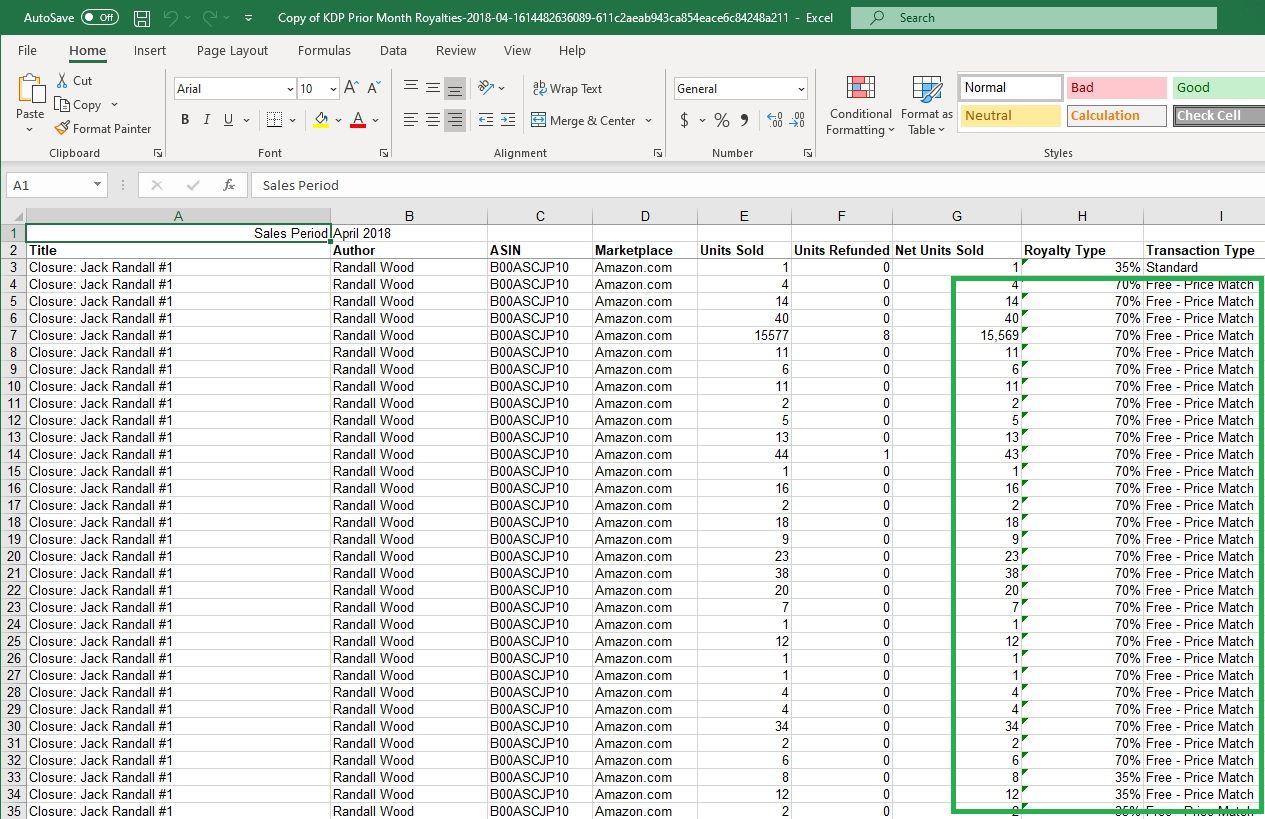1265x819 pixels.
Task: Activate the Format Painter
Action: click(x=103, y=129)
